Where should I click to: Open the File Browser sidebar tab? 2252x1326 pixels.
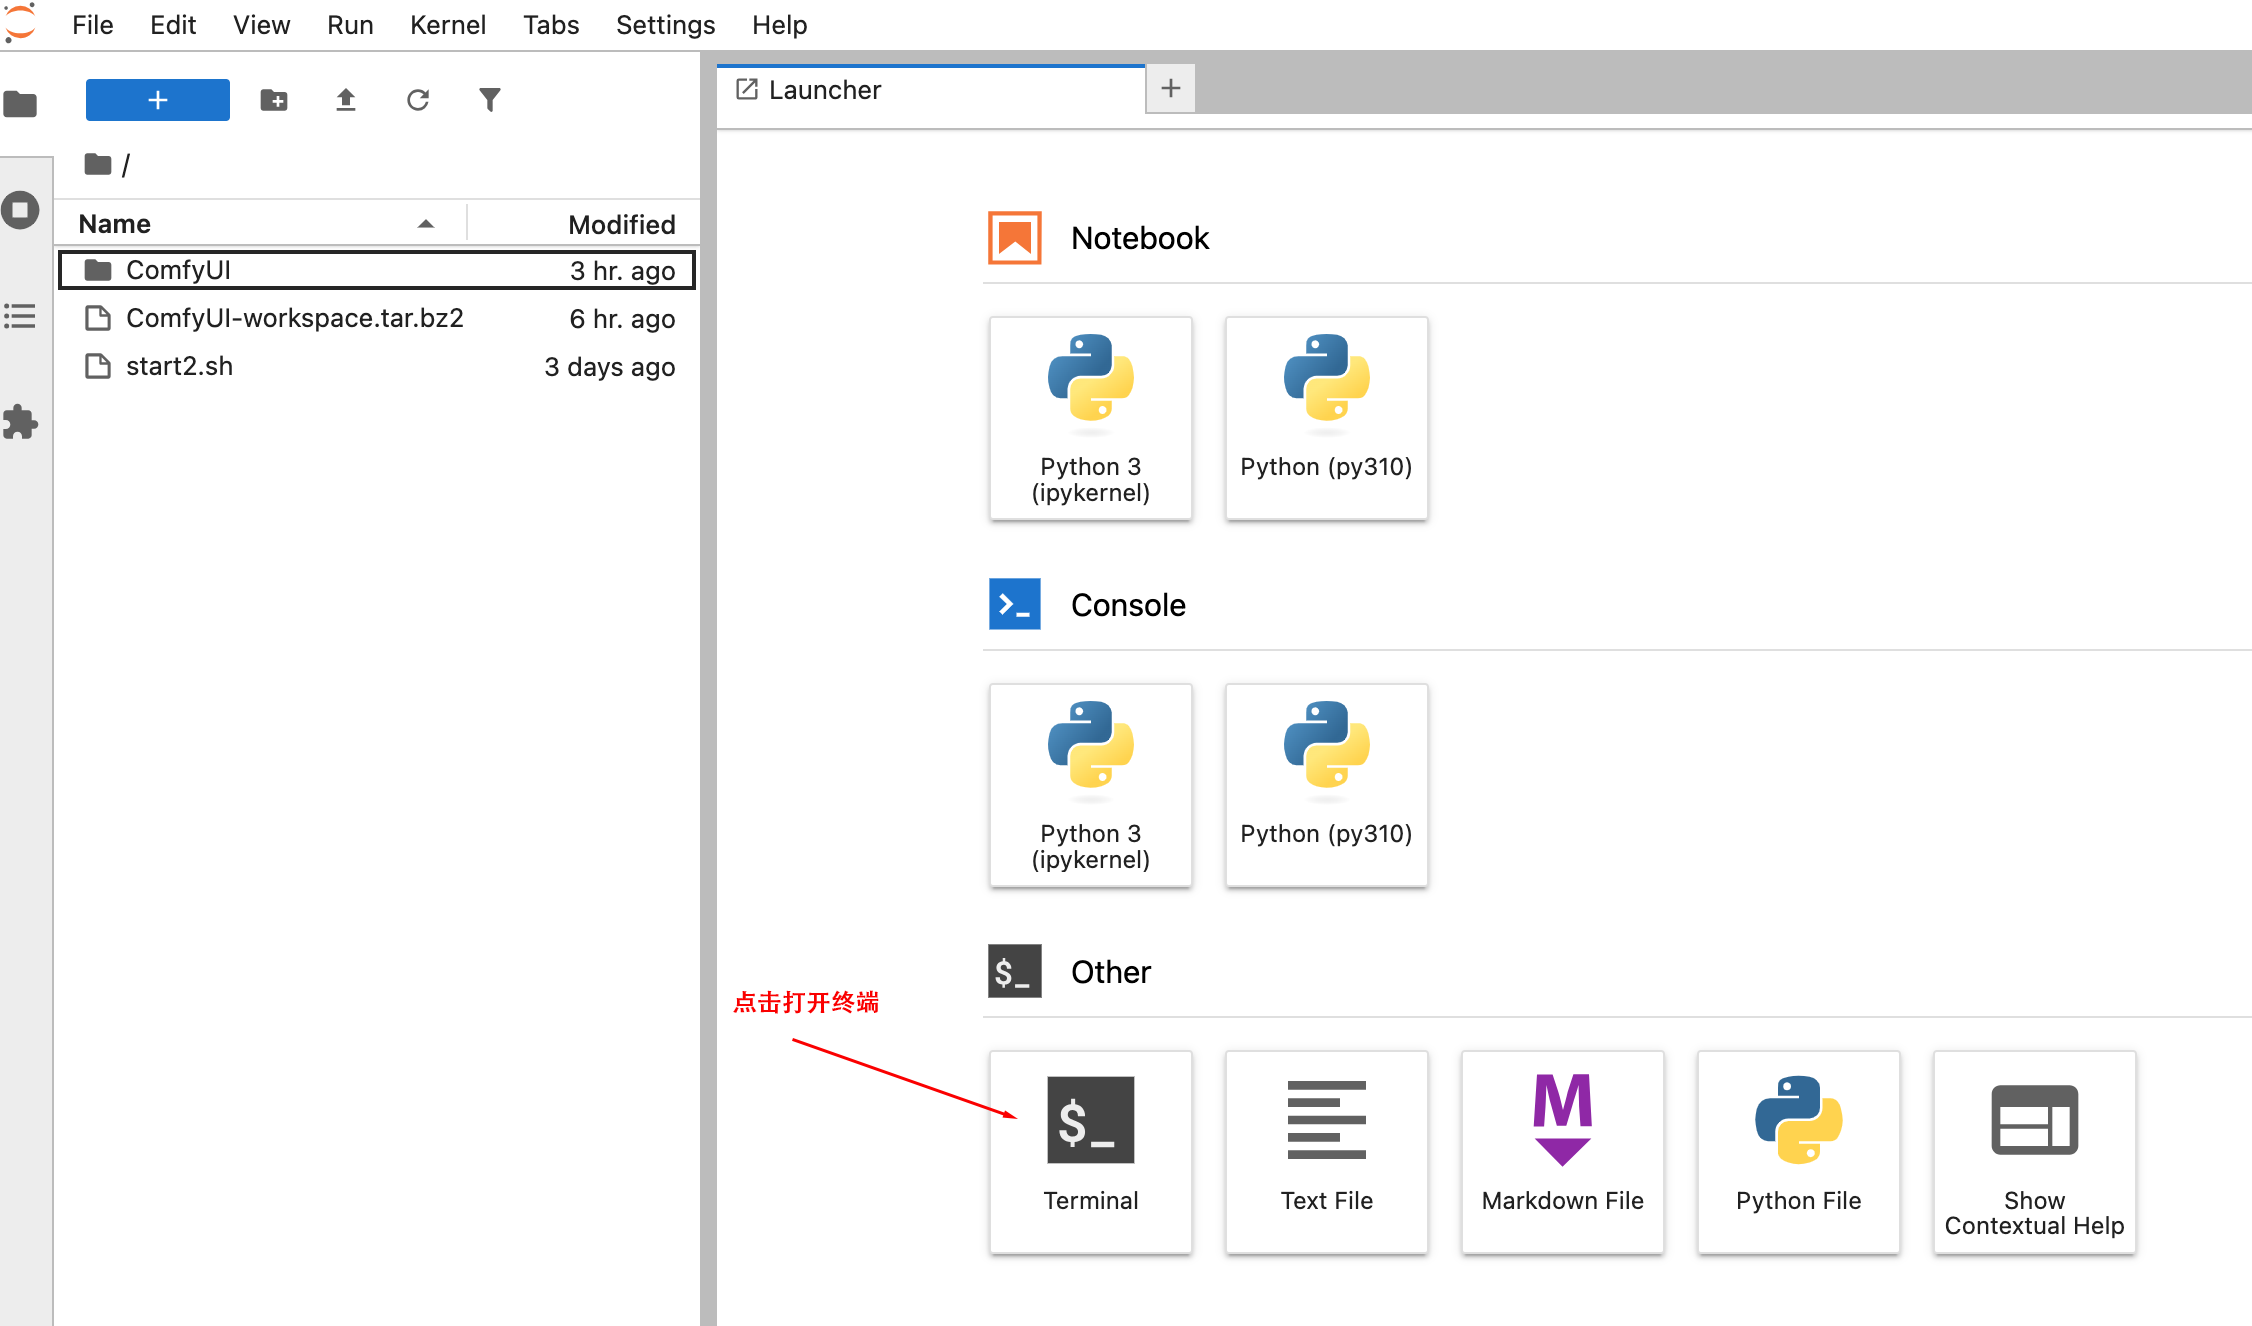[x=20, y=104]
